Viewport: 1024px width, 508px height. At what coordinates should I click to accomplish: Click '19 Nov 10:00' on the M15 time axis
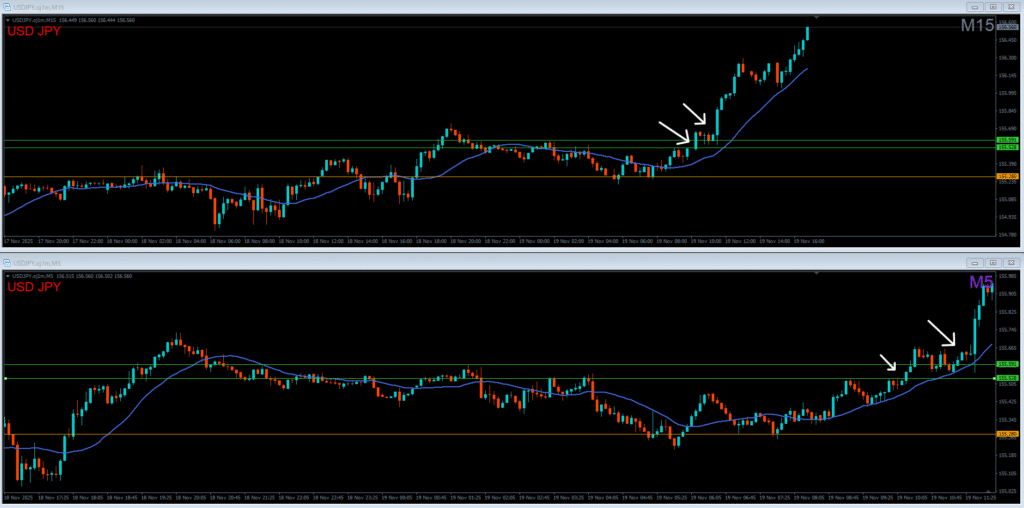(x=707, y=241)
